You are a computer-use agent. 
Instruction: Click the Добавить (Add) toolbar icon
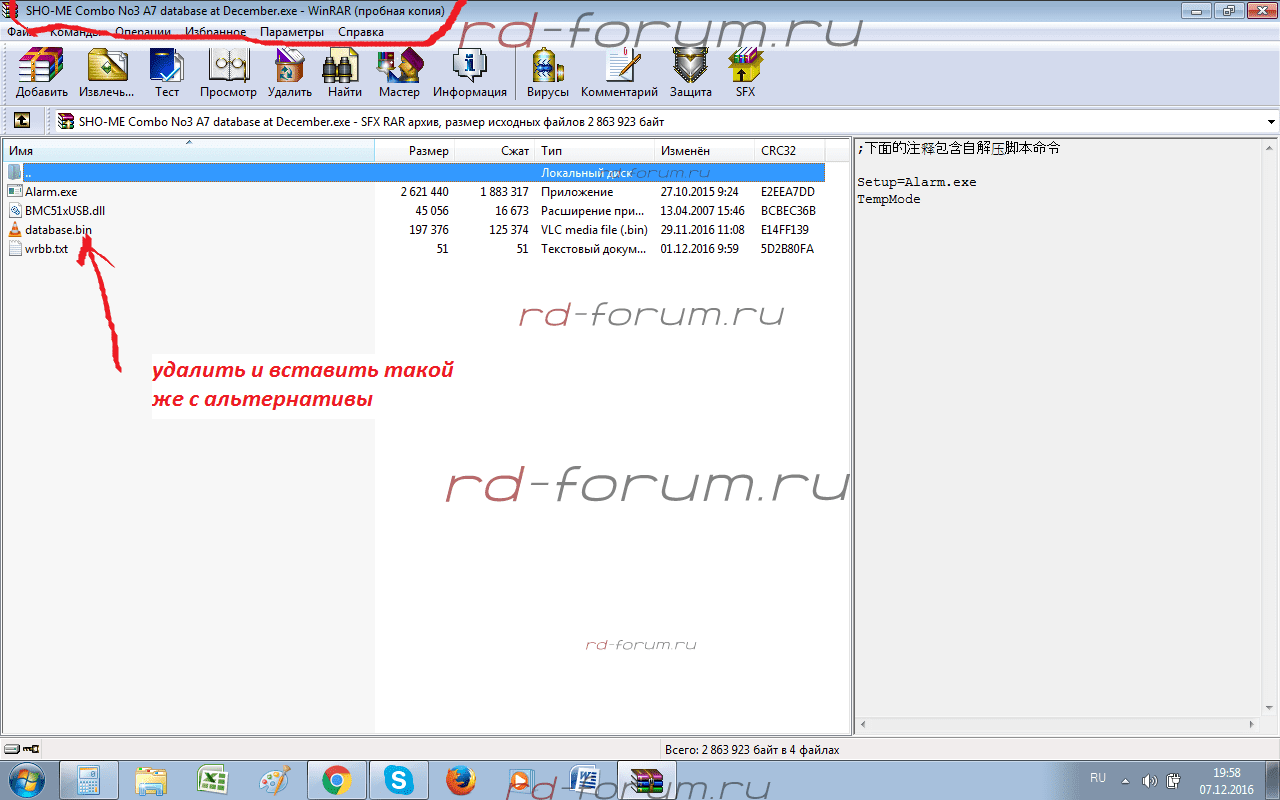pos(41,73)
